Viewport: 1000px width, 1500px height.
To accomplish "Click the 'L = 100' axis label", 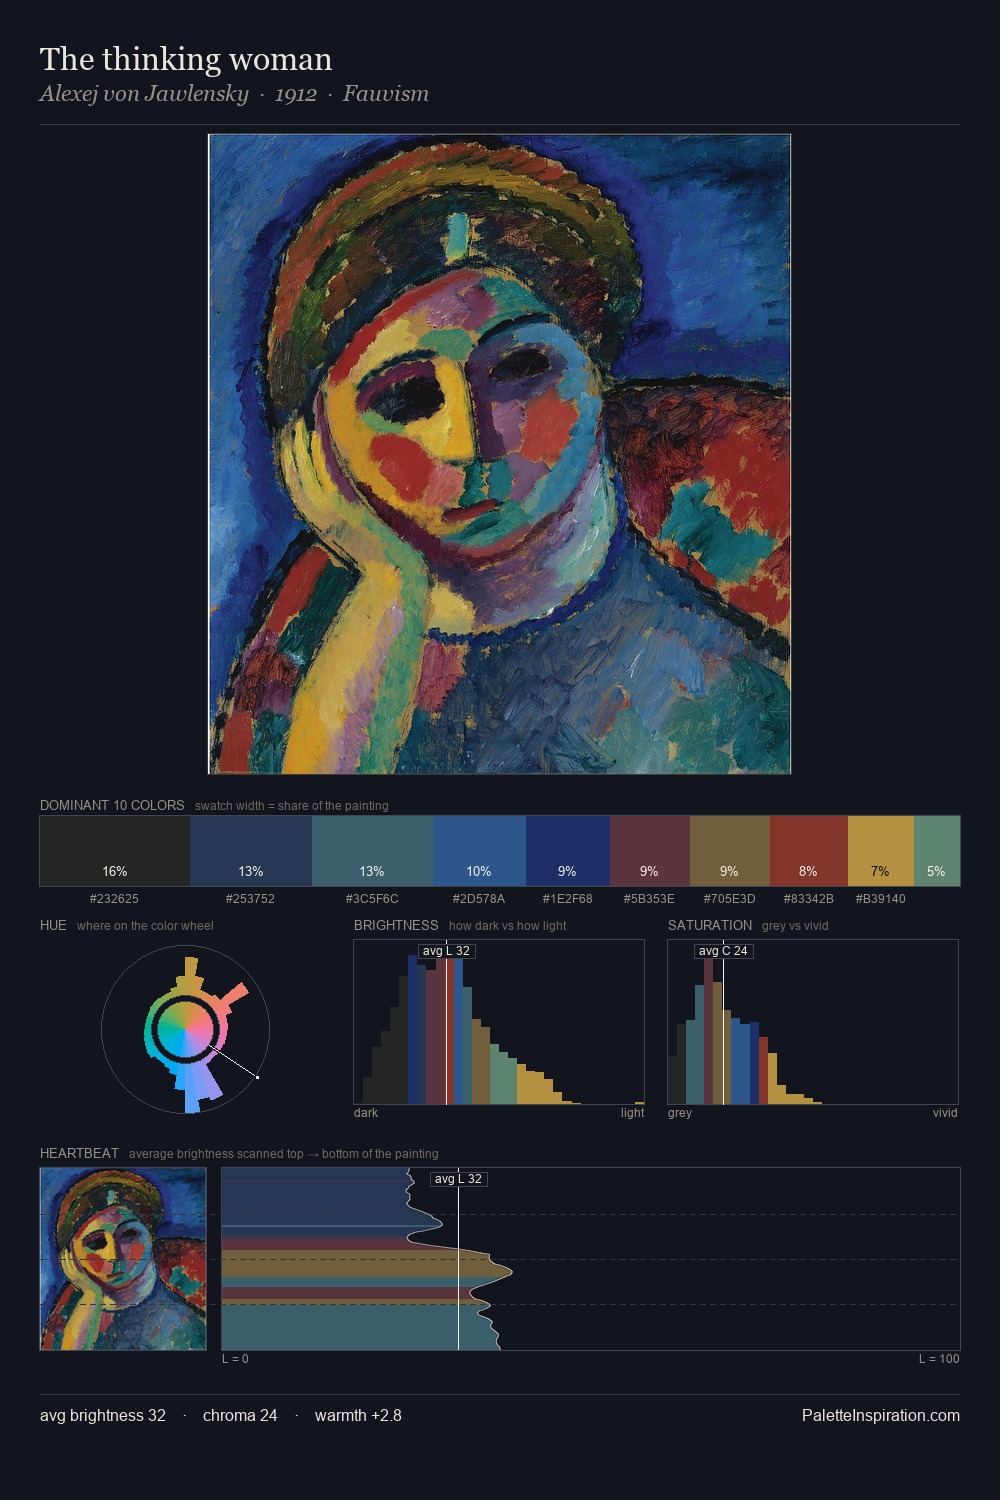I will [939, 1359].
